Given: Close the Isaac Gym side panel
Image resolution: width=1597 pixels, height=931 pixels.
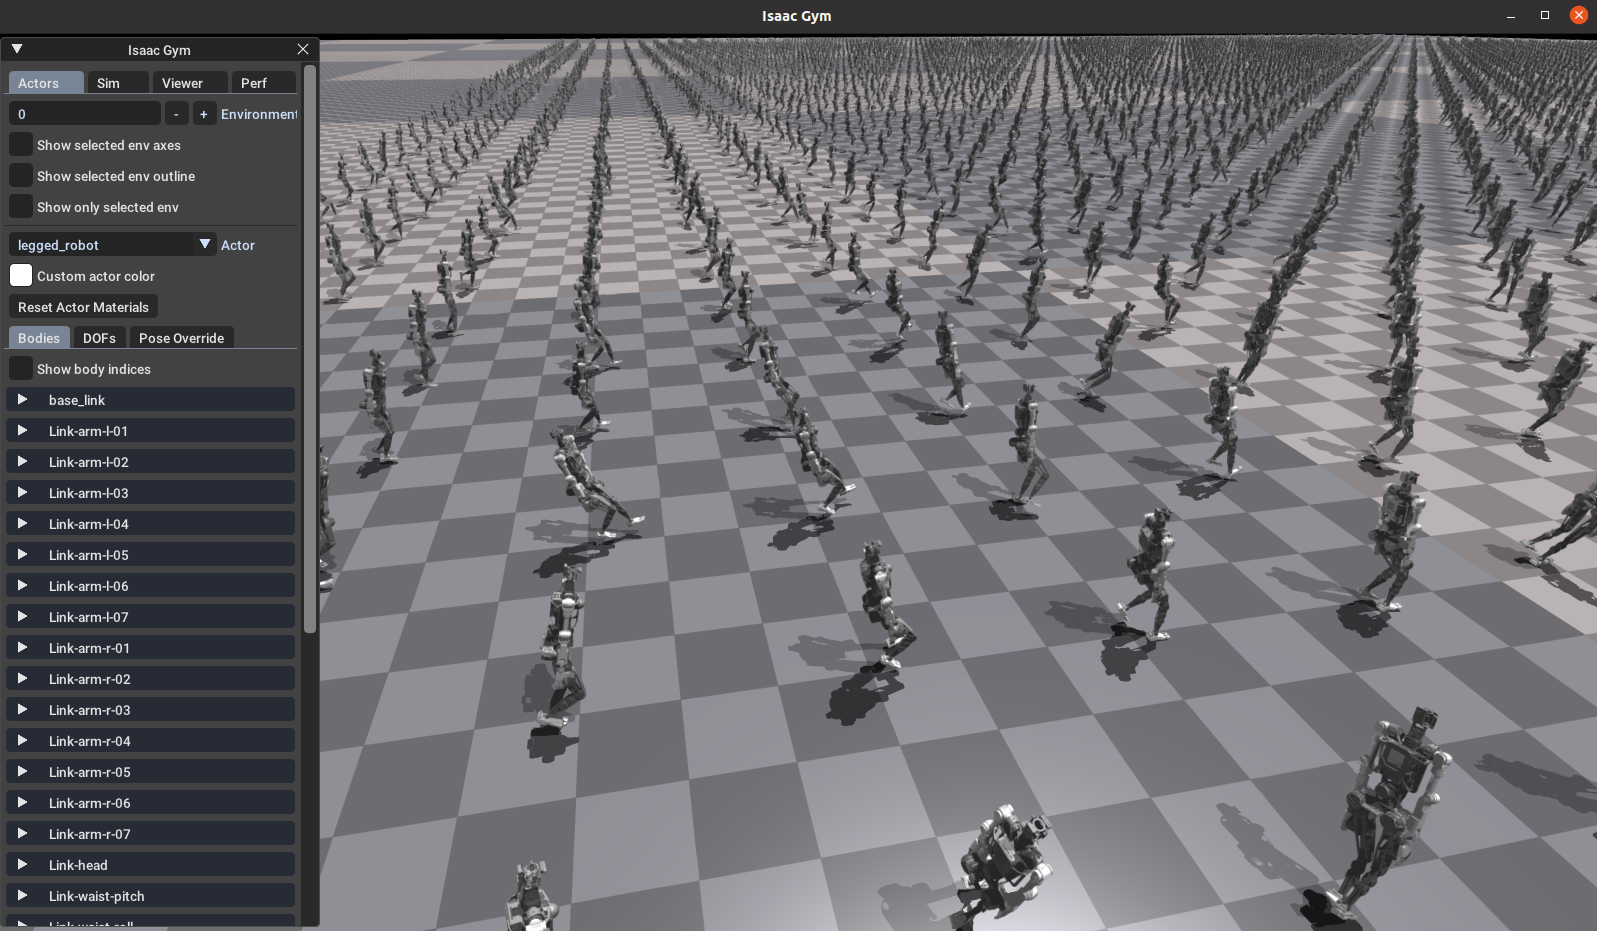Looking at the screenshot, I should click(x=303, y=49).
